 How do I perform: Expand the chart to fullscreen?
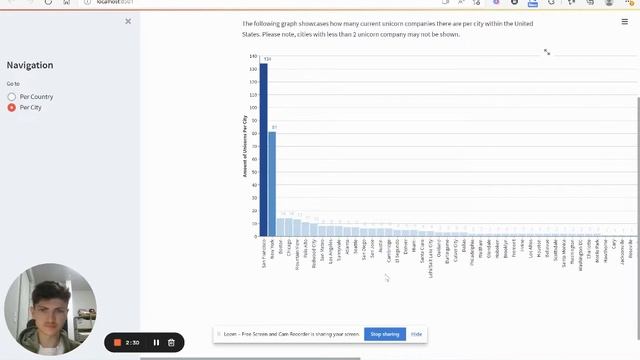click(x=547, y=52)
